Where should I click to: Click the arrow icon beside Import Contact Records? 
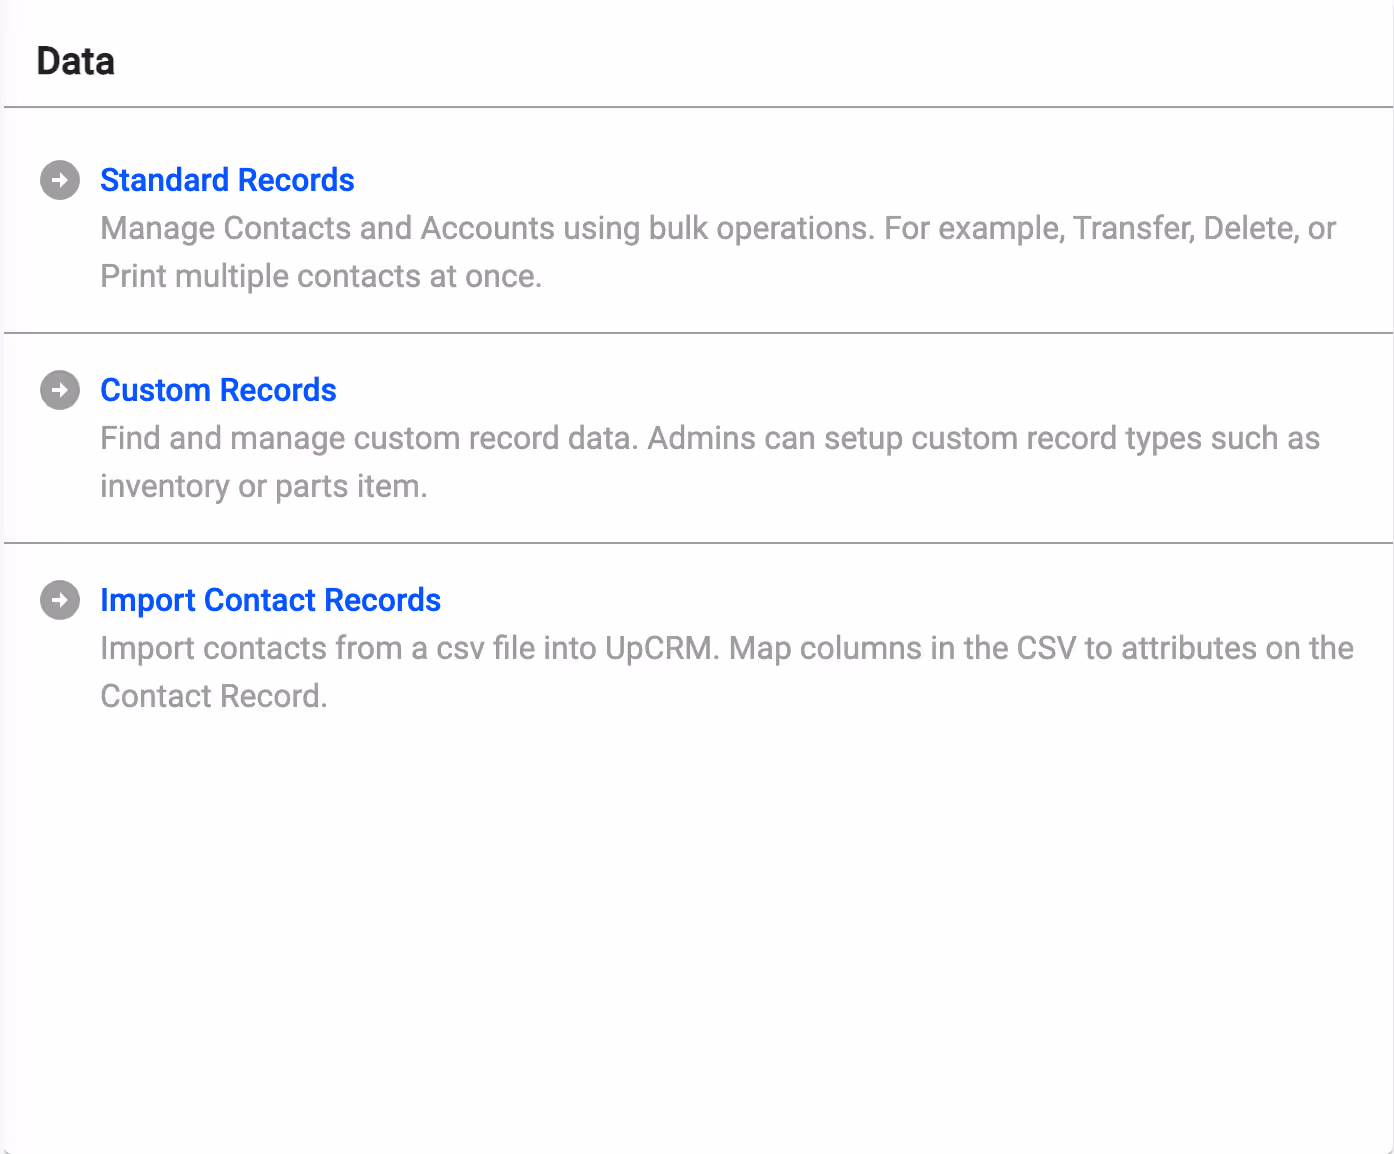pos(60,600)
